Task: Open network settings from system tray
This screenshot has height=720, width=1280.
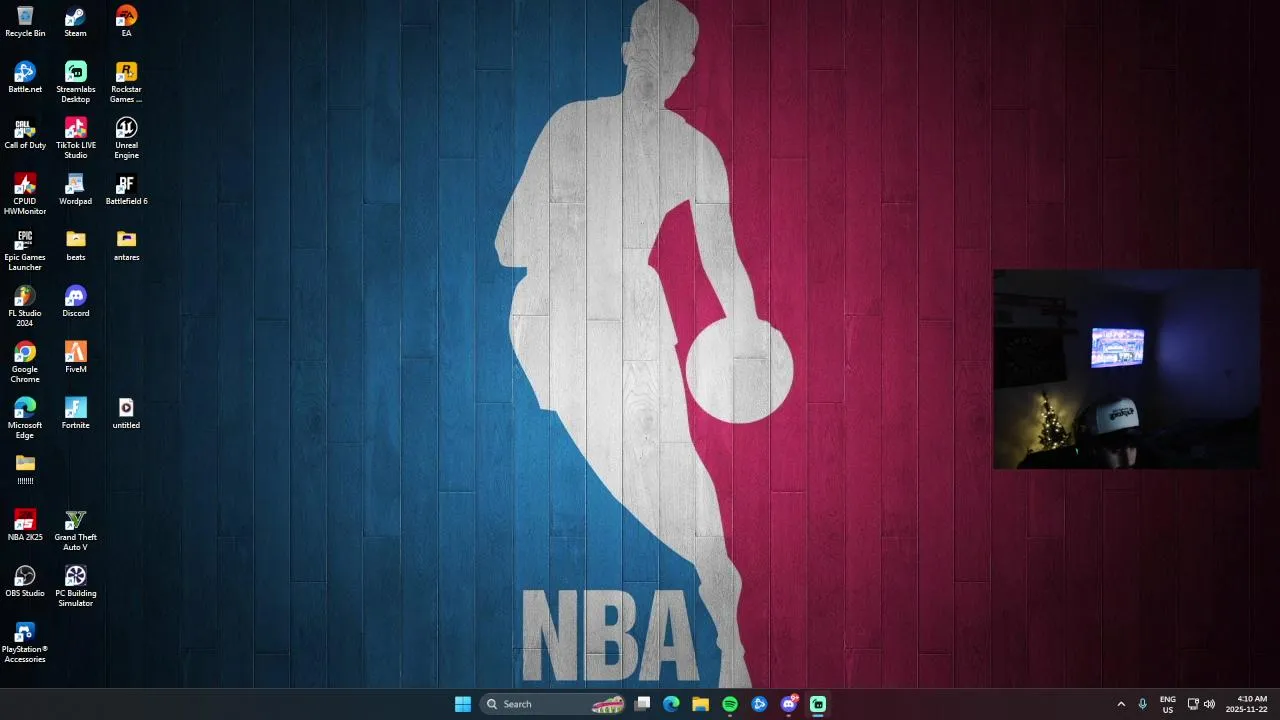Action: [1193, 704]
